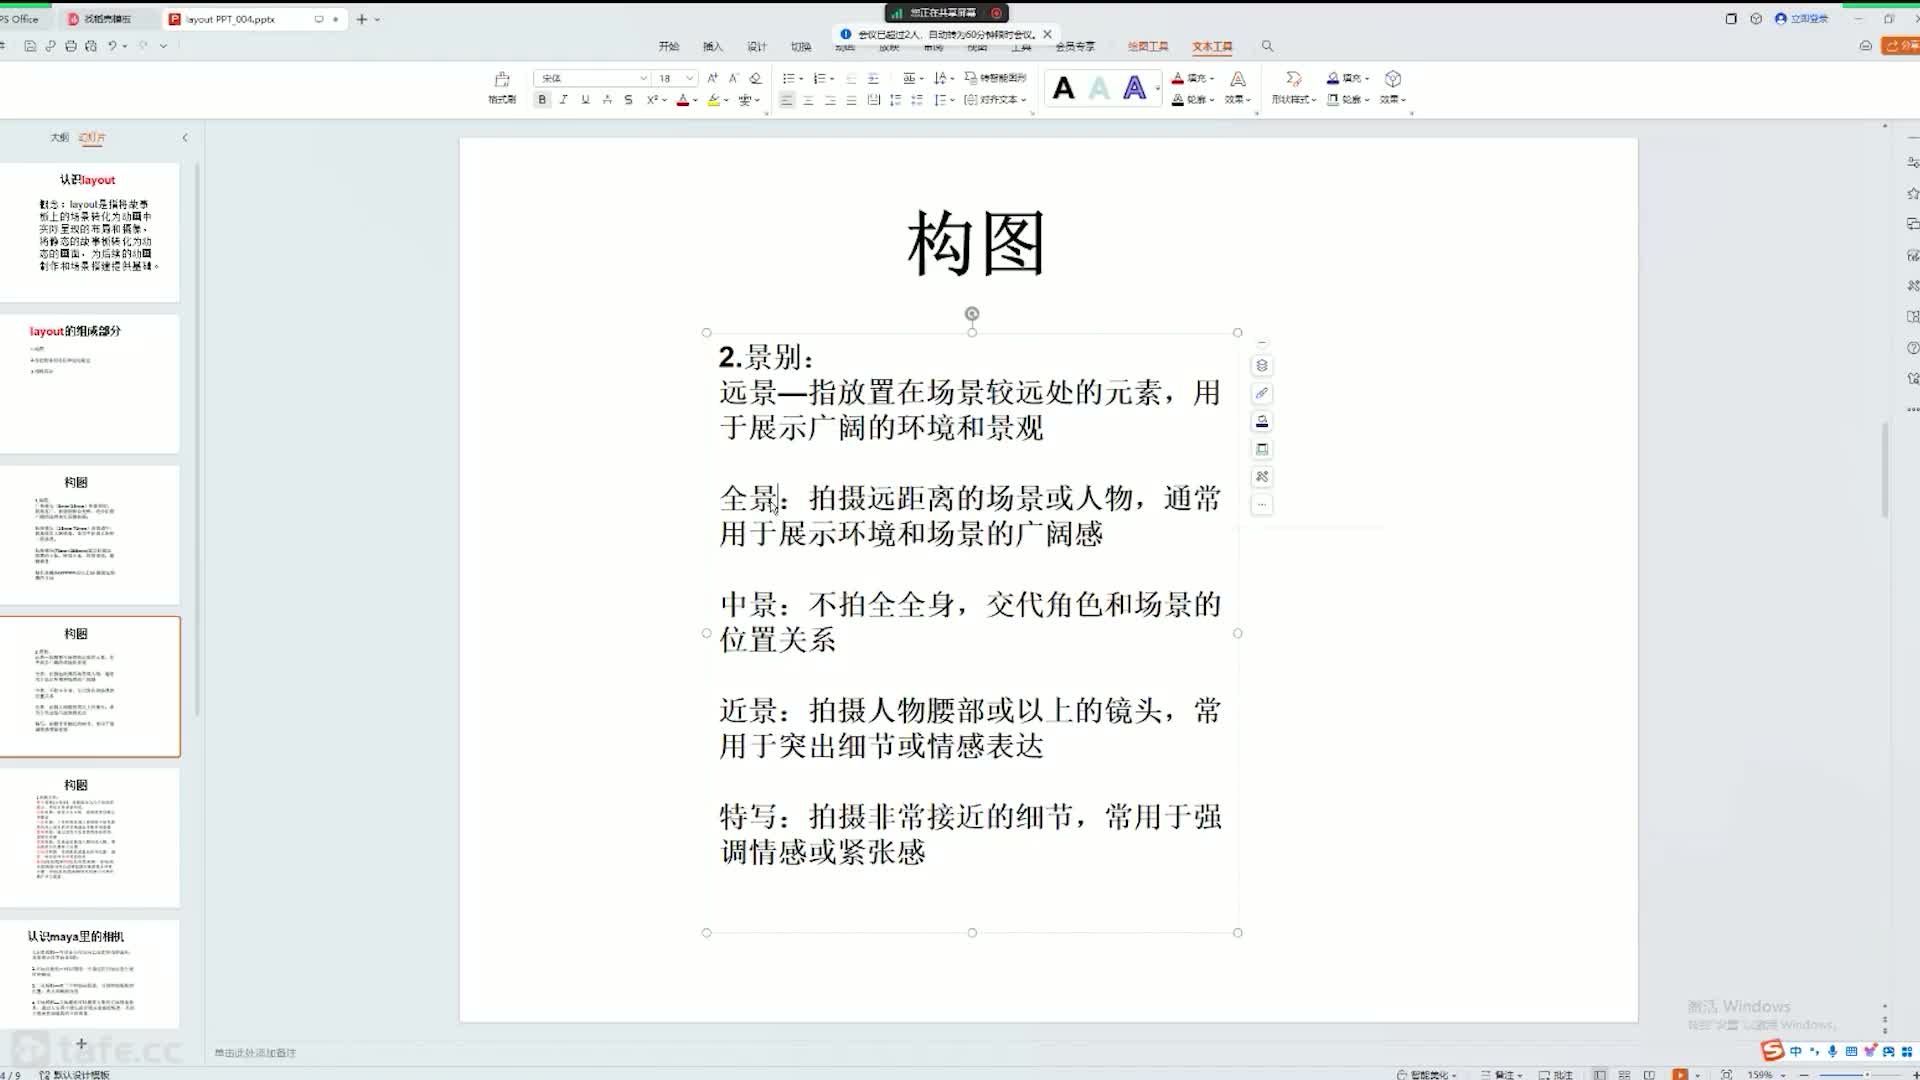Clear formatting with eraser icon
This screenshot has height=1080, width=1920.
click(755, 78)
